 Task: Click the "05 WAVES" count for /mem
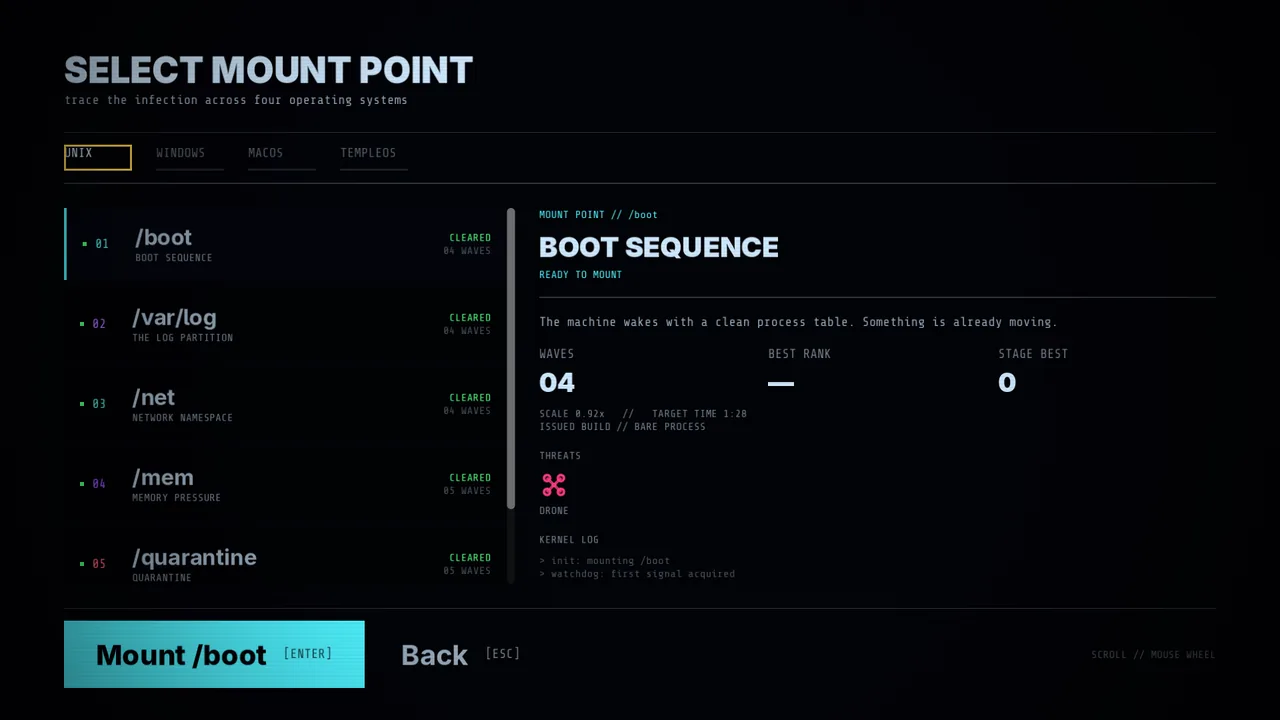coord(467,491)
